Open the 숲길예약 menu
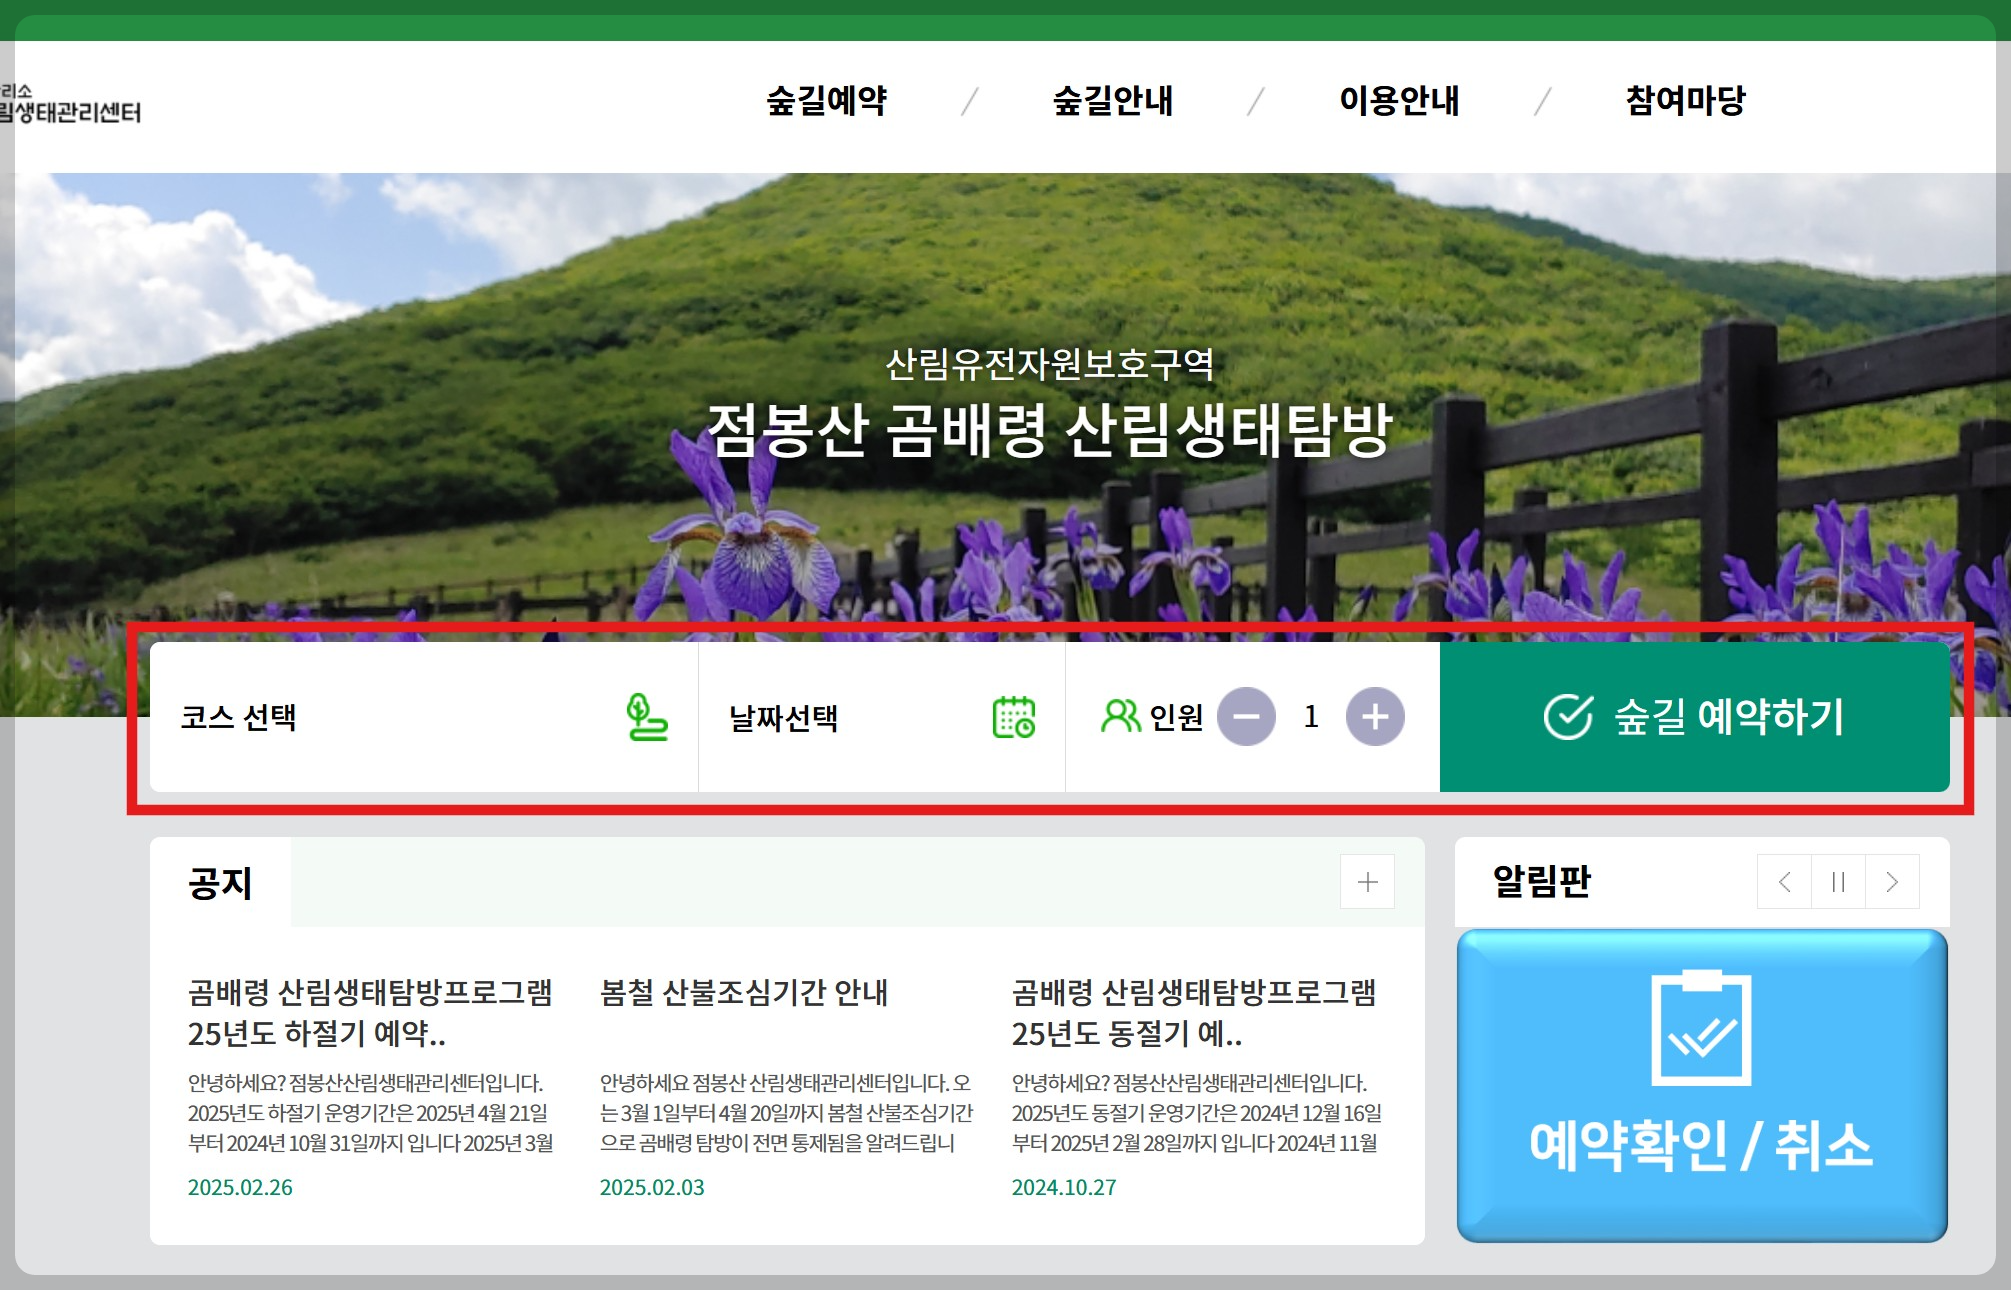 click(x=826, y=101)
